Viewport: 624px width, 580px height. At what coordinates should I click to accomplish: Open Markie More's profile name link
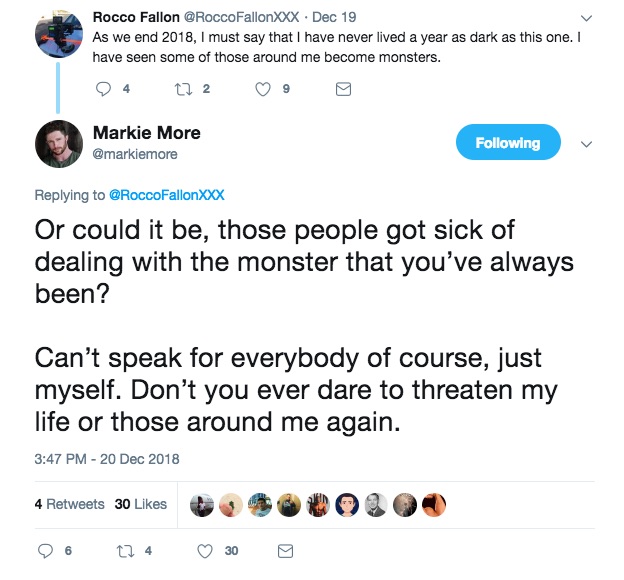coord(146,133)
